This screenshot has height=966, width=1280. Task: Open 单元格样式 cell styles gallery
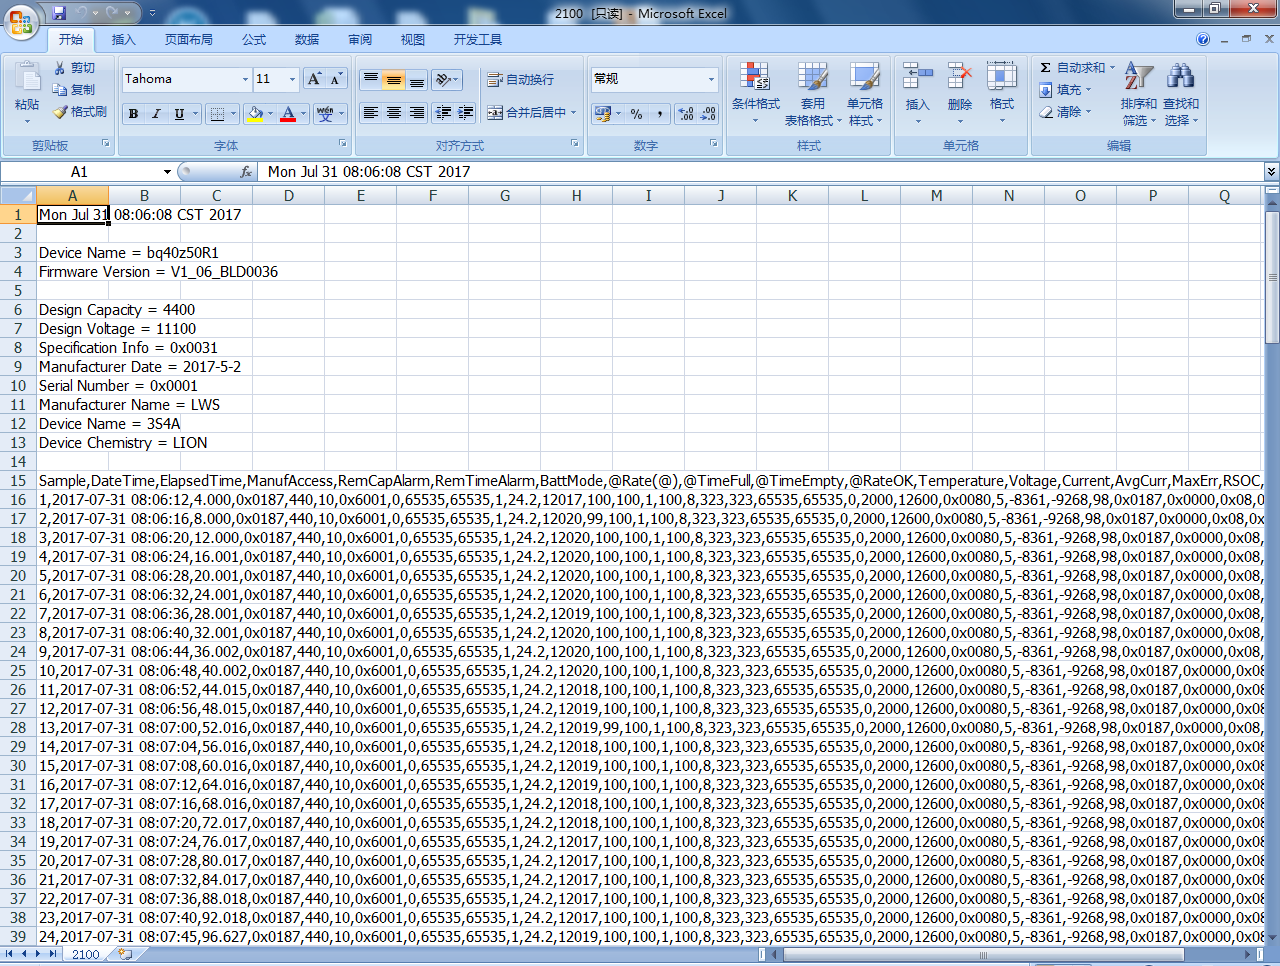click(x=865, y=93)
